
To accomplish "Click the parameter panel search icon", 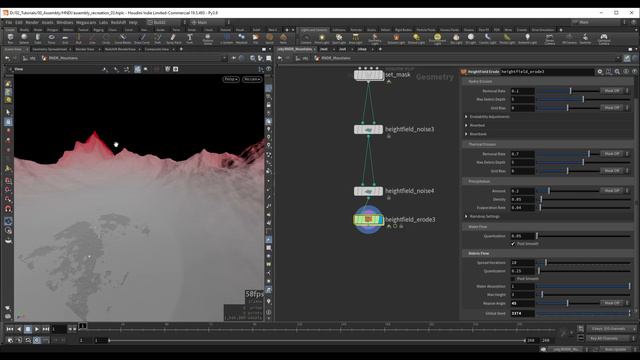I will coord(618,71).
